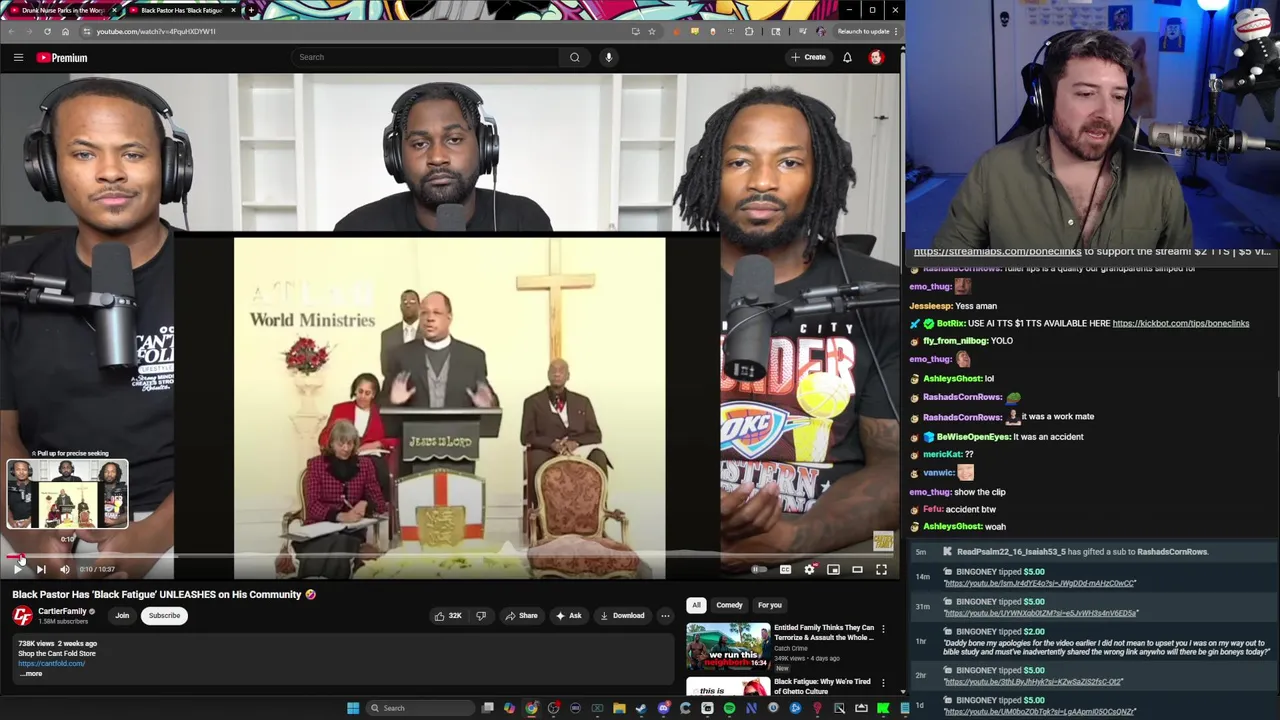The height and width of the screenshot is (720, 1280).
Task: Click the YouTube search field
Action: pyautogui.click(x=425, y=57)
